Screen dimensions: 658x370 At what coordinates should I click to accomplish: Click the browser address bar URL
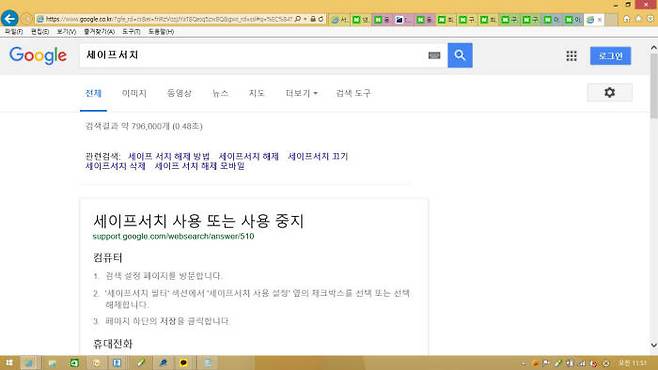click(x=168, y=19)
